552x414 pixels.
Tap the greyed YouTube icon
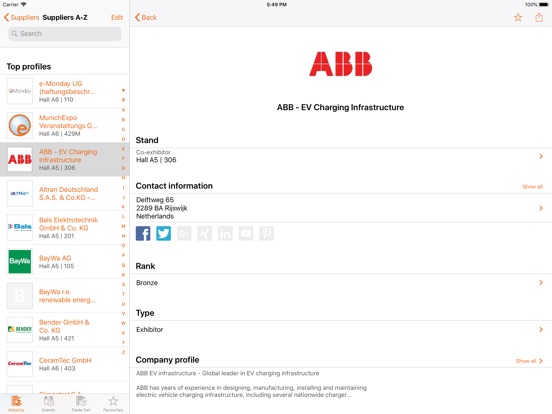246,233
